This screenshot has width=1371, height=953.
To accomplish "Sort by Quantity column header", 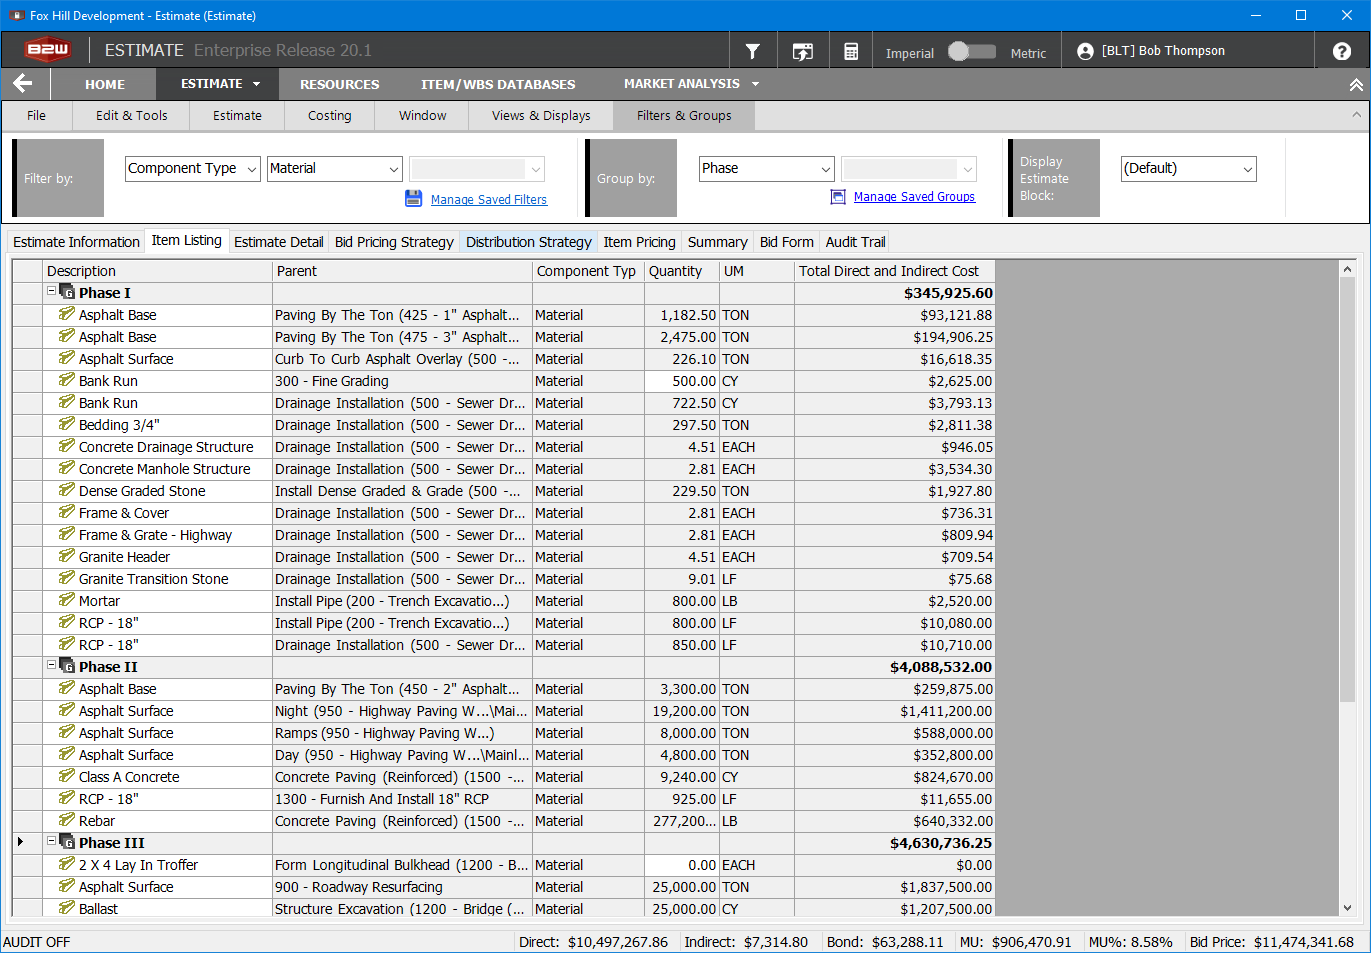I will [x=682, y=271].
